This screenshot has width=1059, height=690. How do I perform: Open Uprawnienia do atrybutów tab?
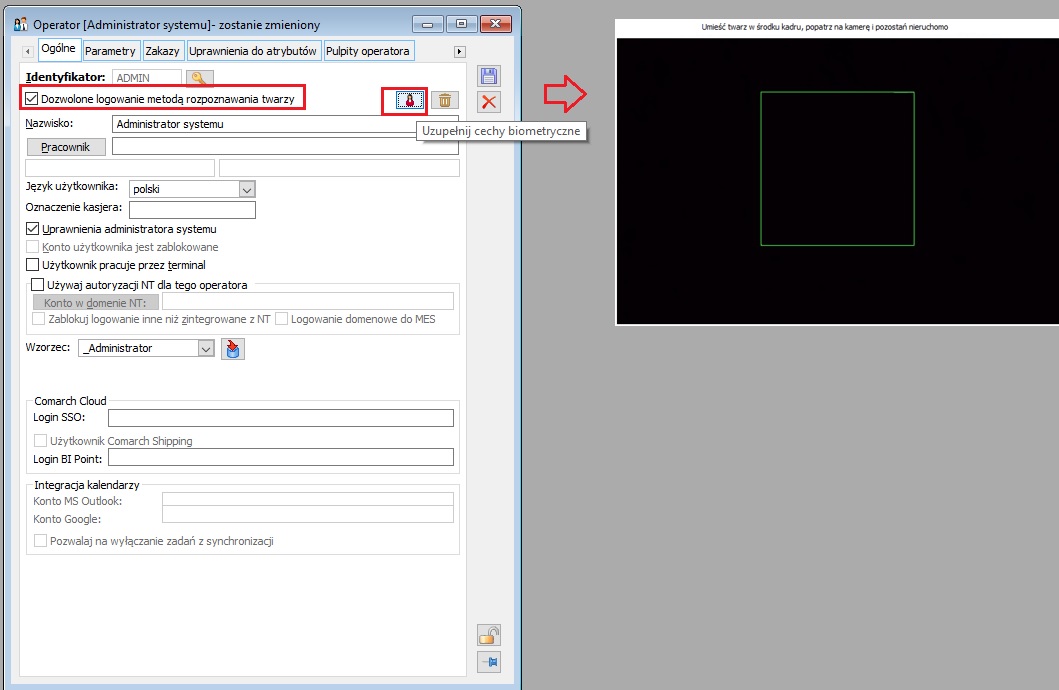click(253, 51)
